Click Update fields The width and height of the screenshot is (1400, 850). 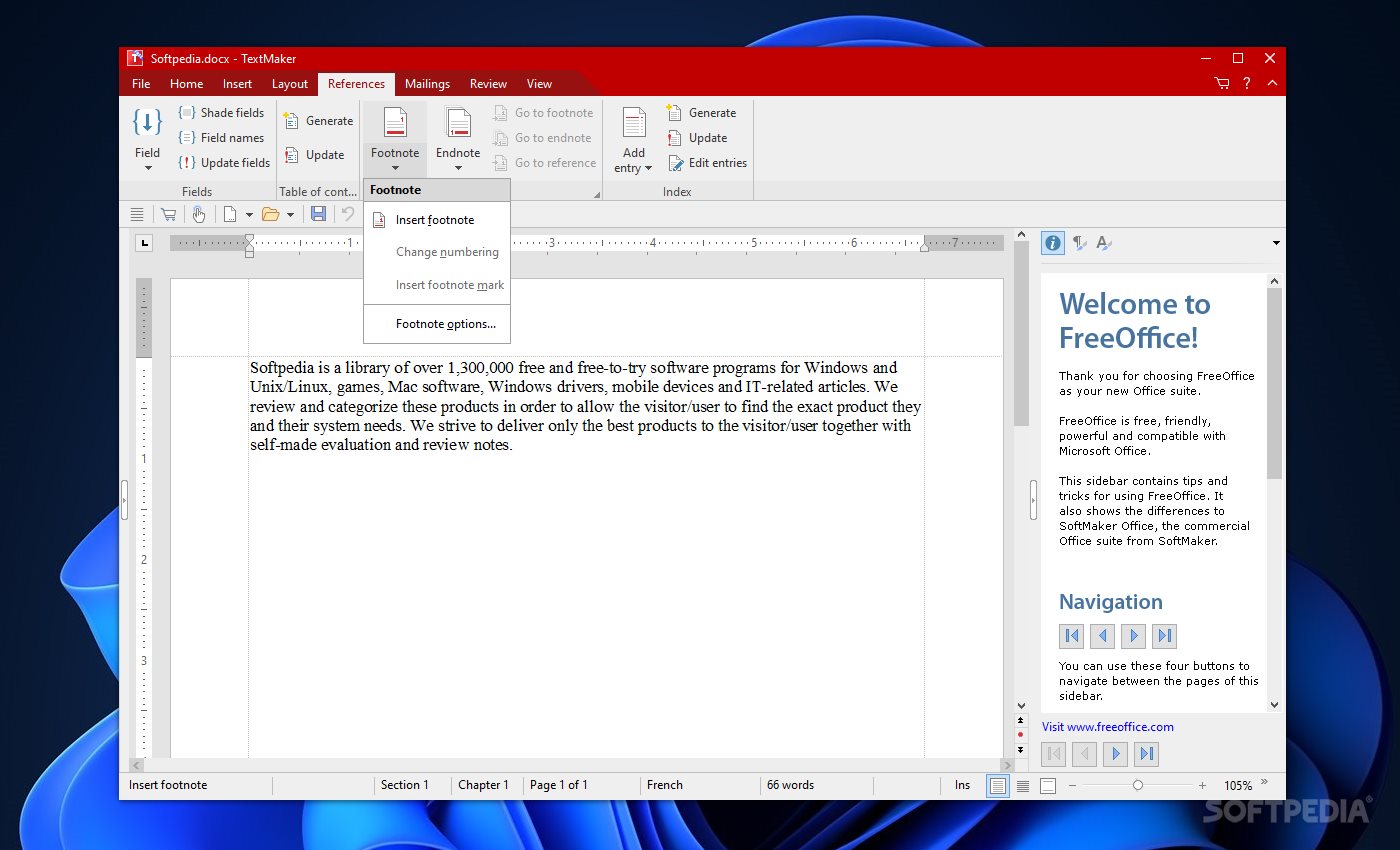point(224,163)
